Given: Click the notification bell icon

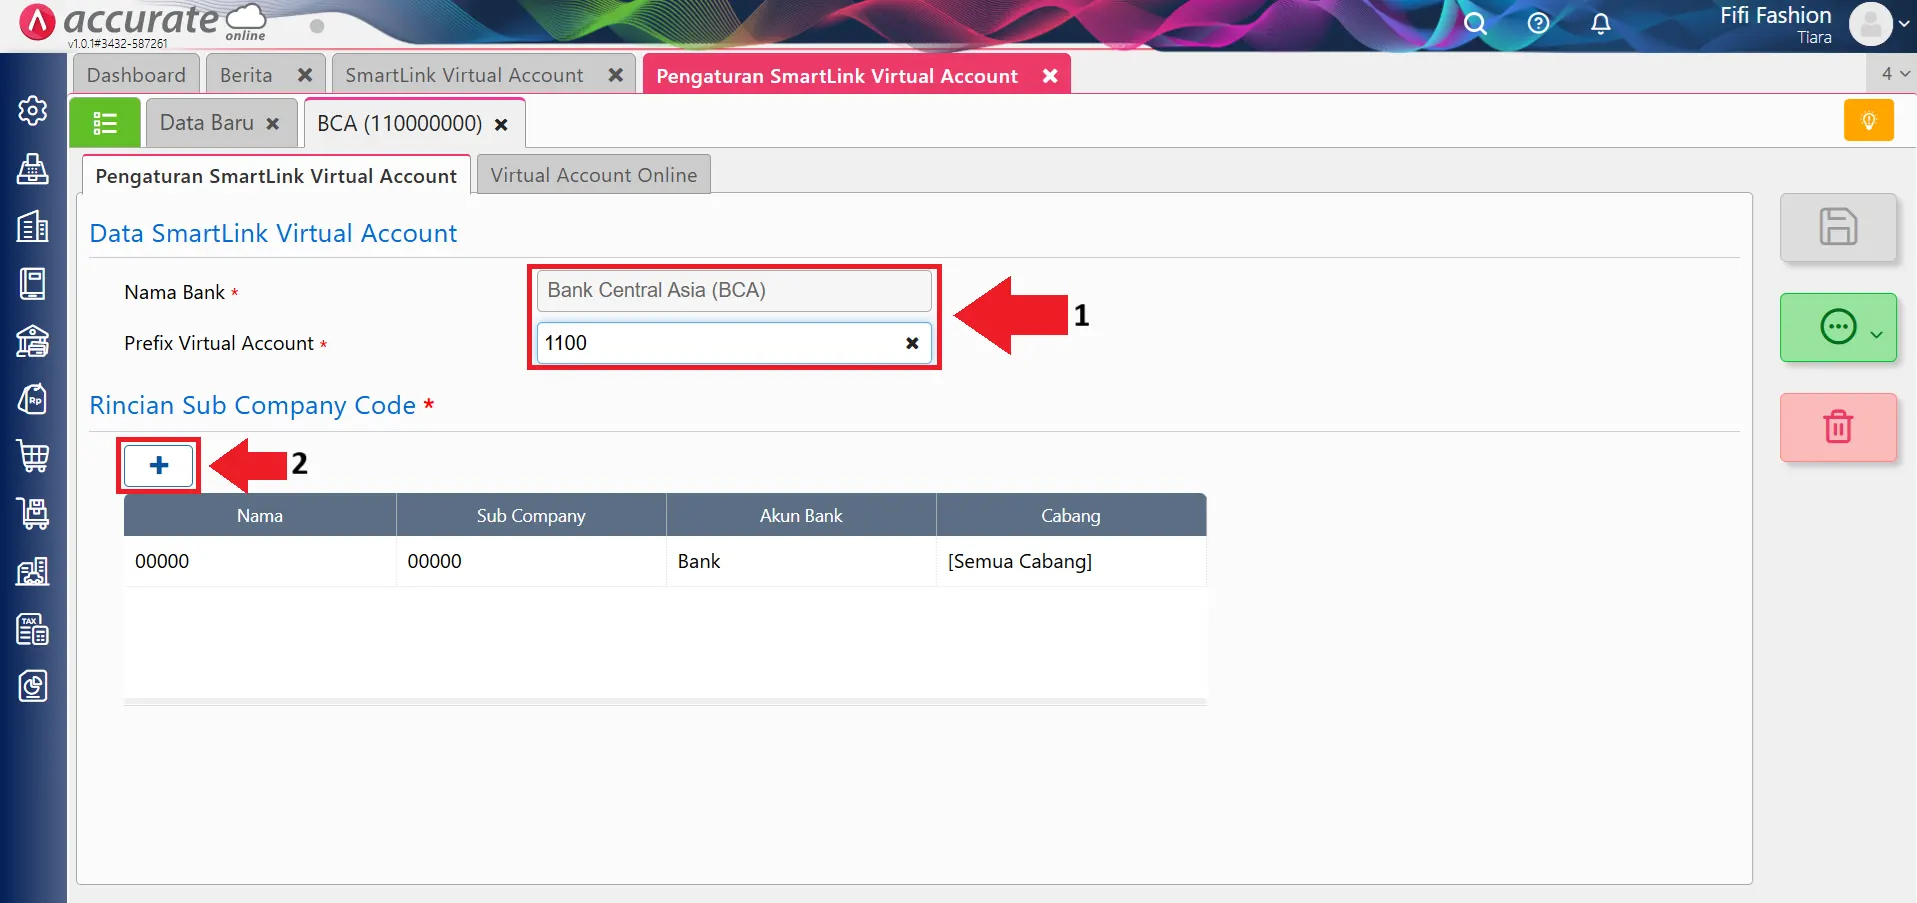Looking at the screenshot, I should click(1600, 24).
